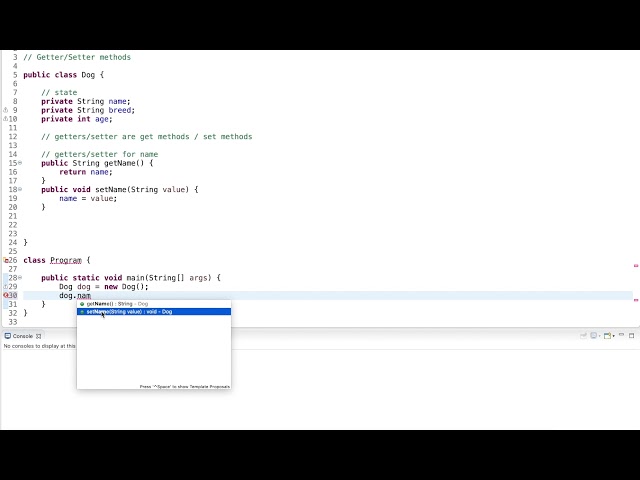The height and width of the screenshot is (480, 640).
Task: Click the Open Console icon
Action: (607, 336)
